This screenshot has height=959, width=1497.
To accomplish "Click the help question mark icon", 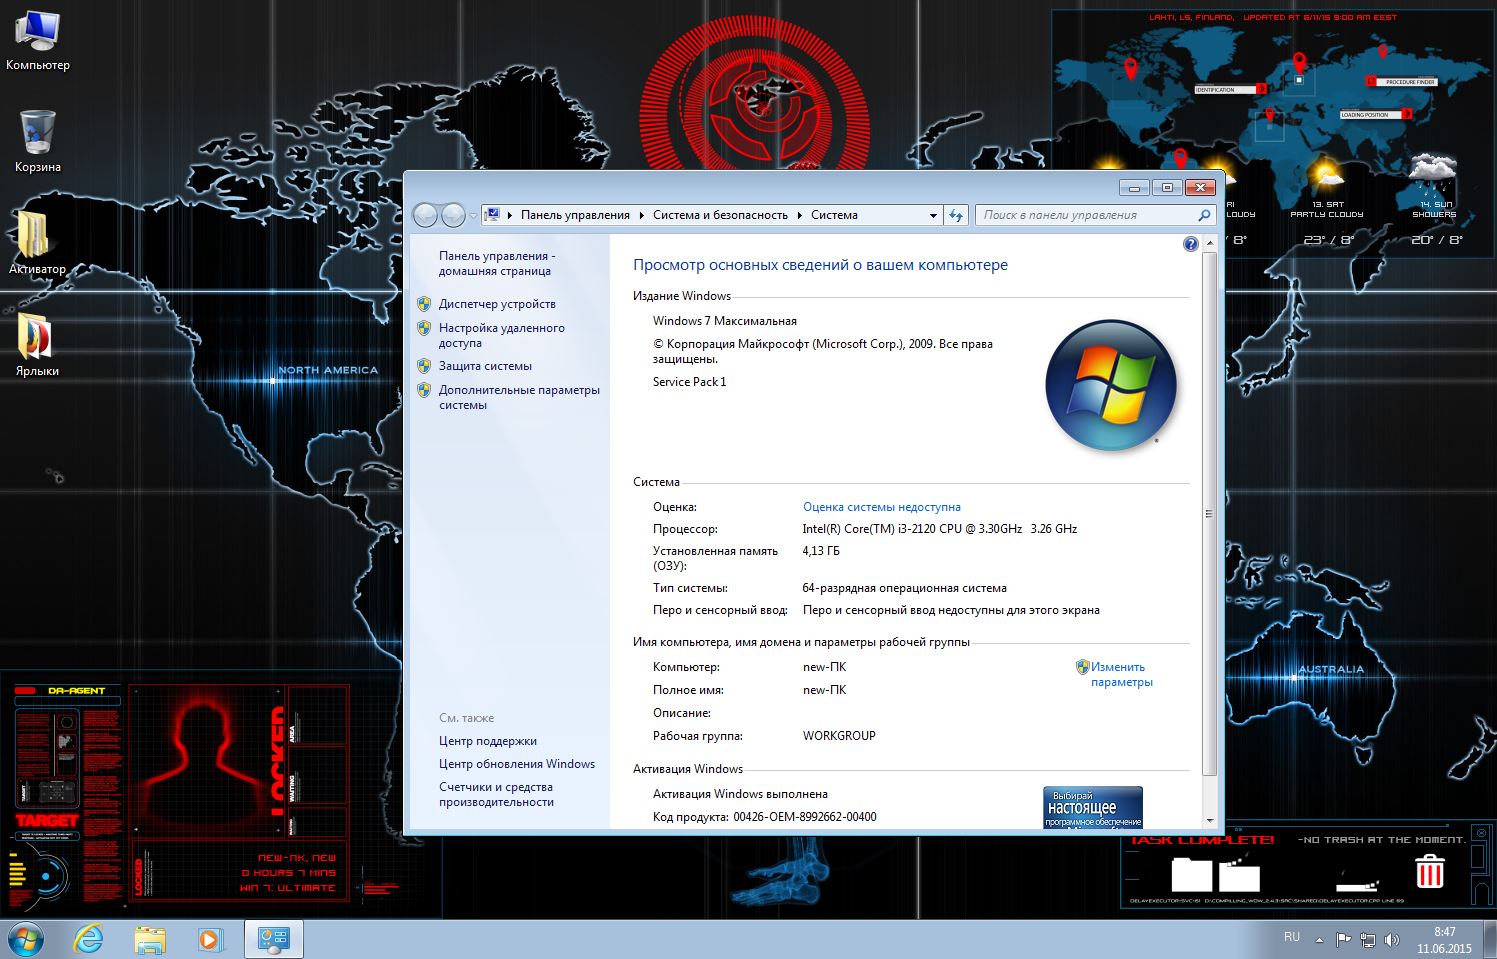I will [1190, 244].
